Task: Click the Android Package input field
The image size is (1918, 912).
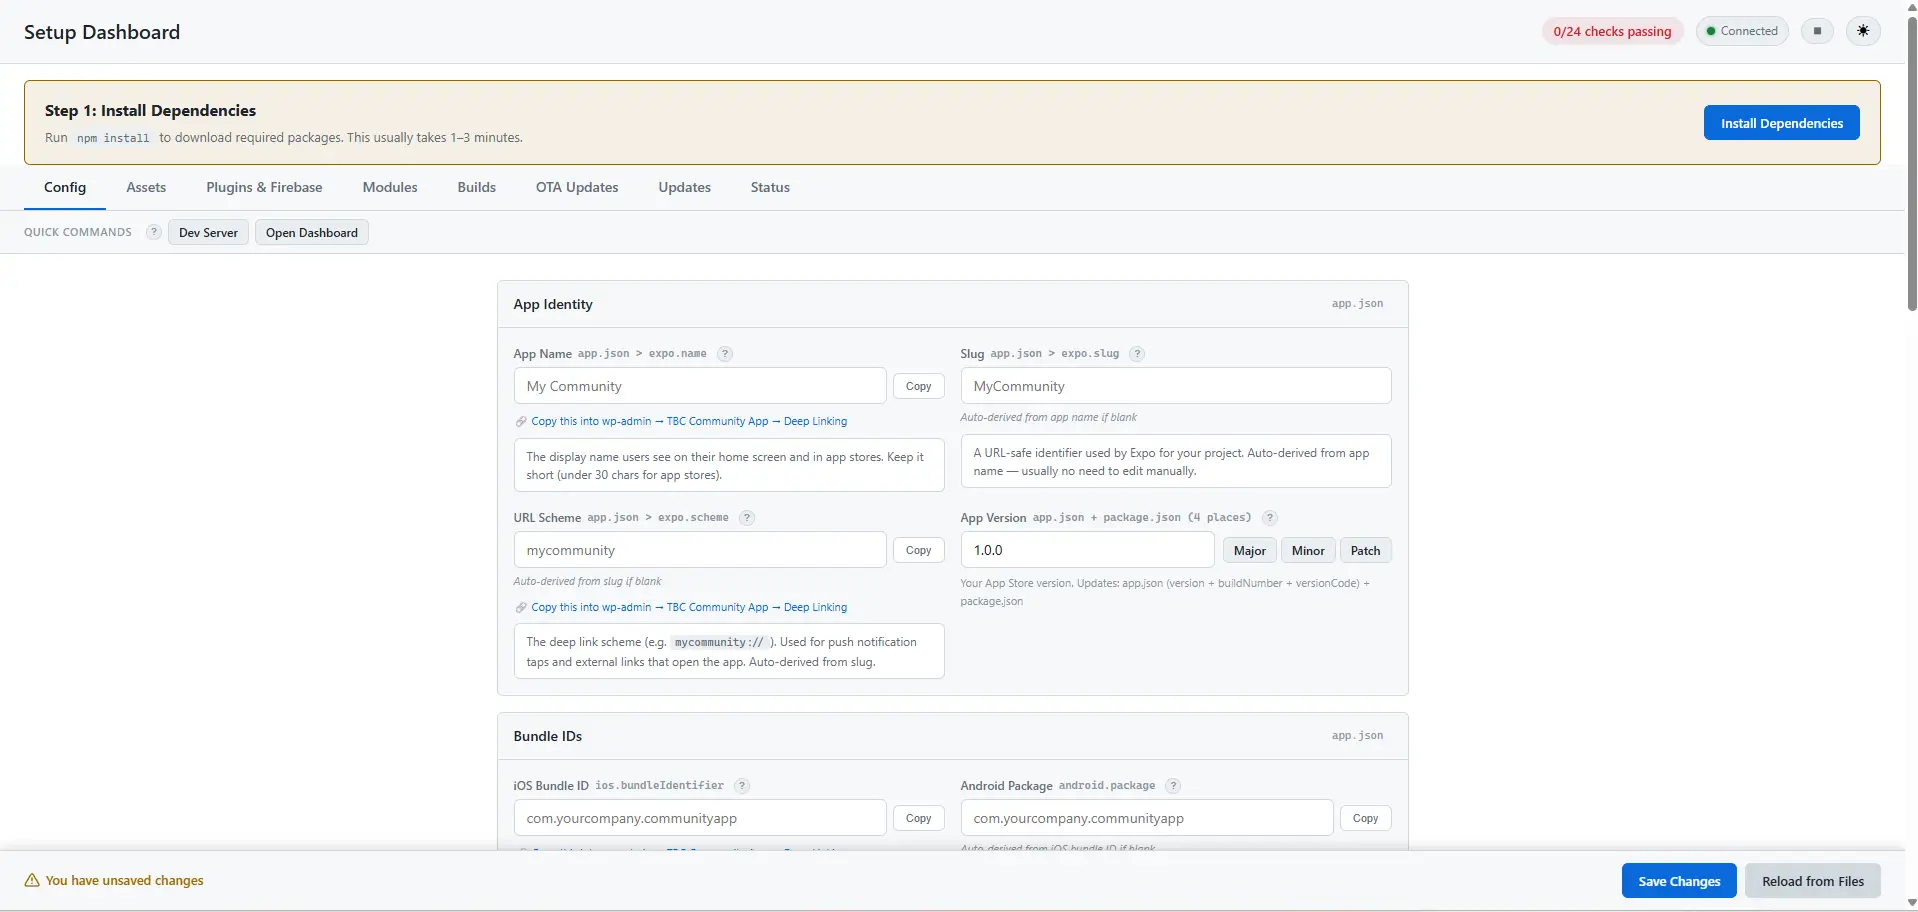Action: pos(1145,818)
